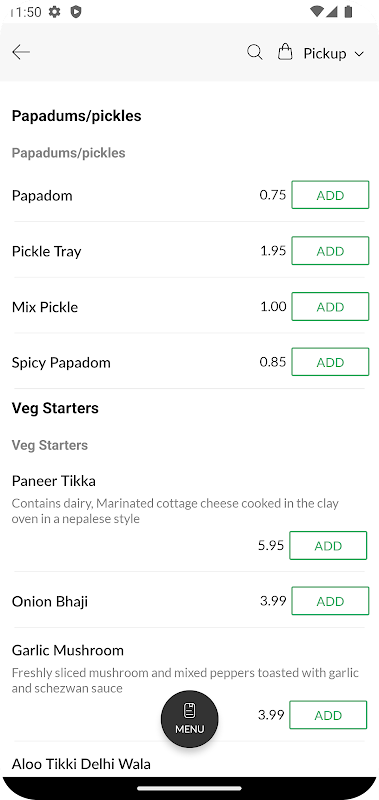Open the Aloo Tikki Delhi Wala item
Screen dimensions: 379x800
coord(81,764)
